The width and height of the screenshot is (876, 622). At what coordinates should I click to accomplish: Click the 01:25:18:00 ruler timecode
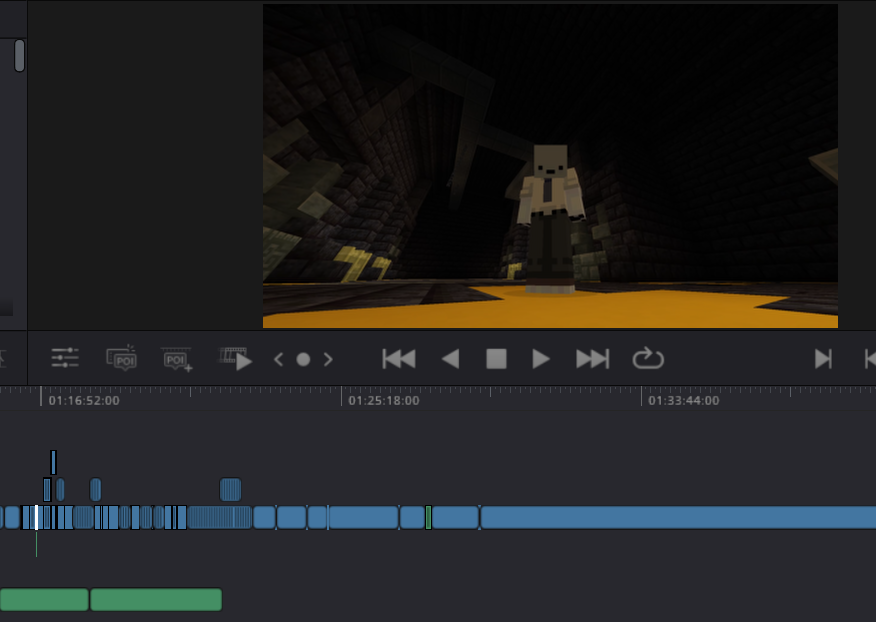(x=384, y=401)
